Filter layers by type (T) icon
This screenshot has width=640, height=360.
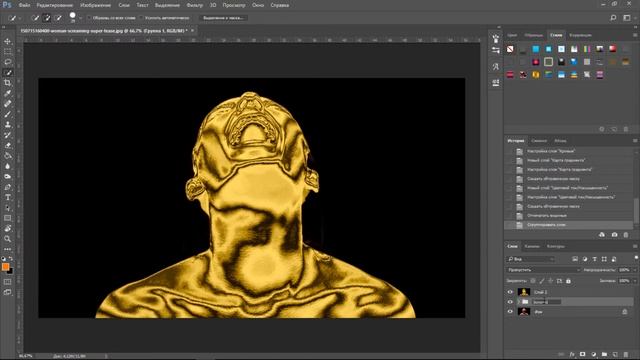[x=594, y=259]
